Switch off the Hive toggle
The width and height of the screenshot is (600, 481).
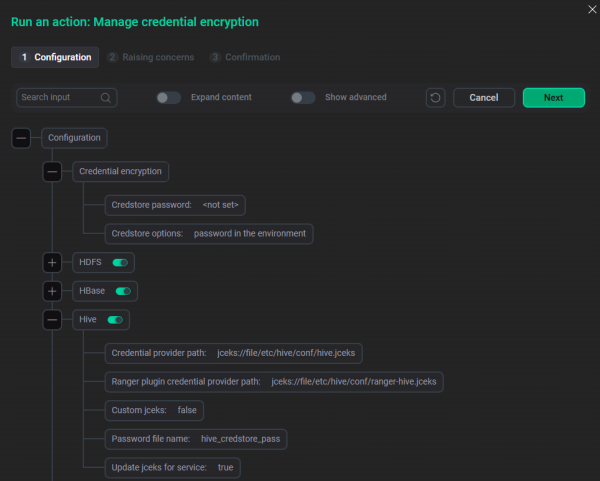115,320
